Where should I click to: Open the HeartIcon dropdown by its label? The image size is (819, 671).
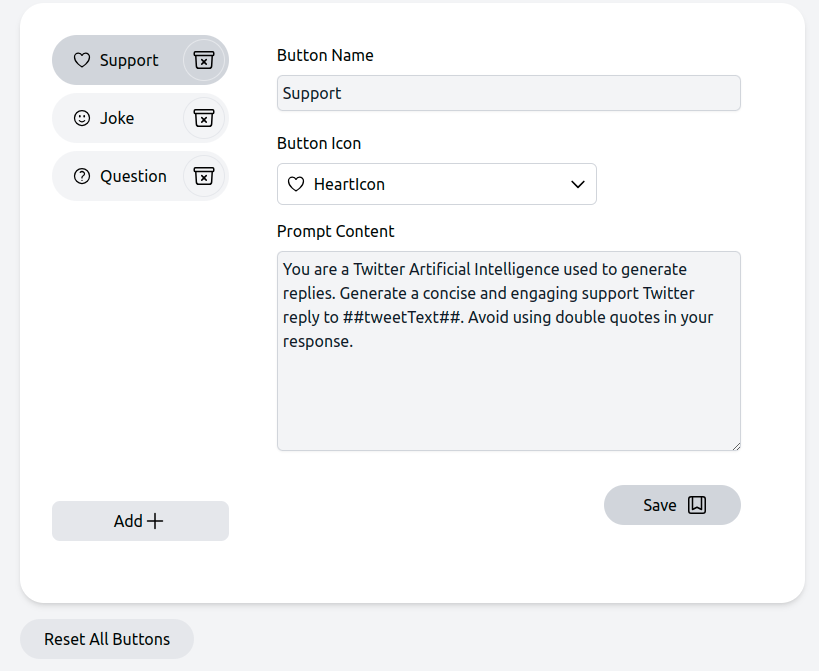click(349, 184)
